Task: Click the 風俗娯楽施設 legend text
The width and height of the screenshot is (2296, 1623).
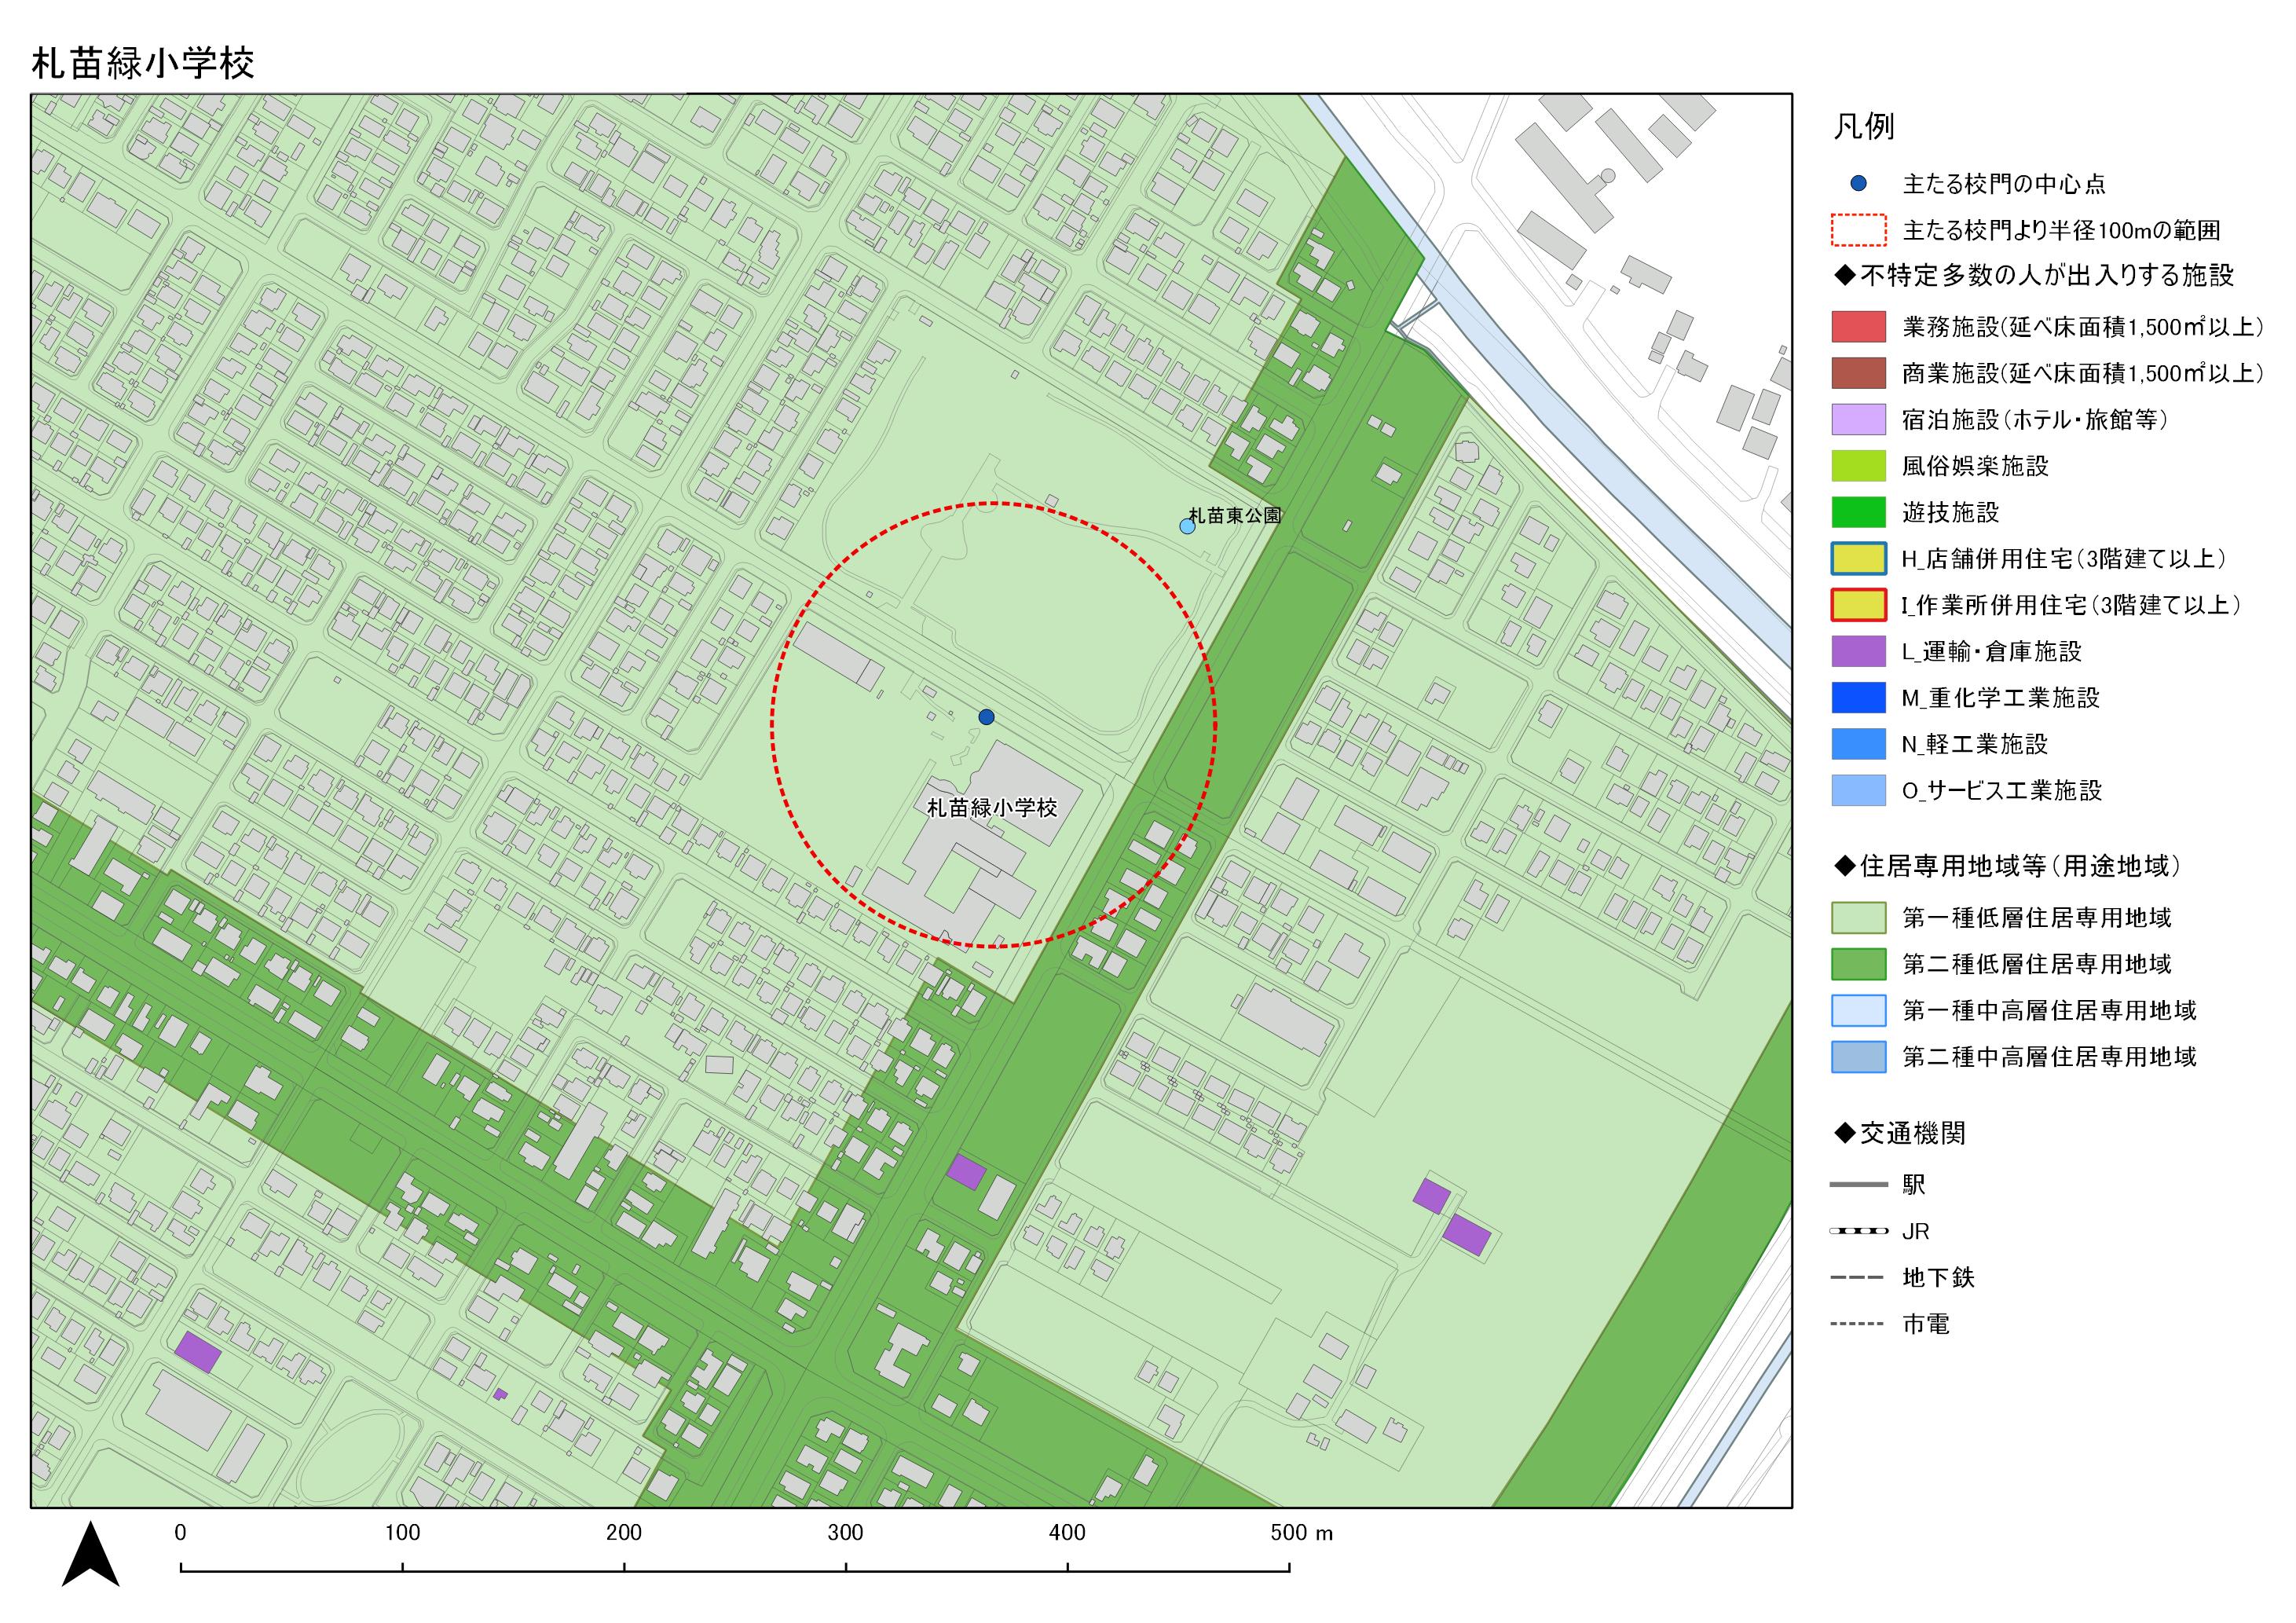Action: coord(1975,466)
